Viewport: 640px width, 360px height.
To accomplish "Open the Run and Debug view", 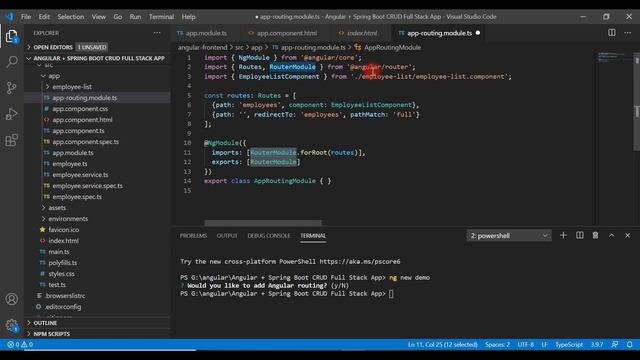I will coord(11,114).
